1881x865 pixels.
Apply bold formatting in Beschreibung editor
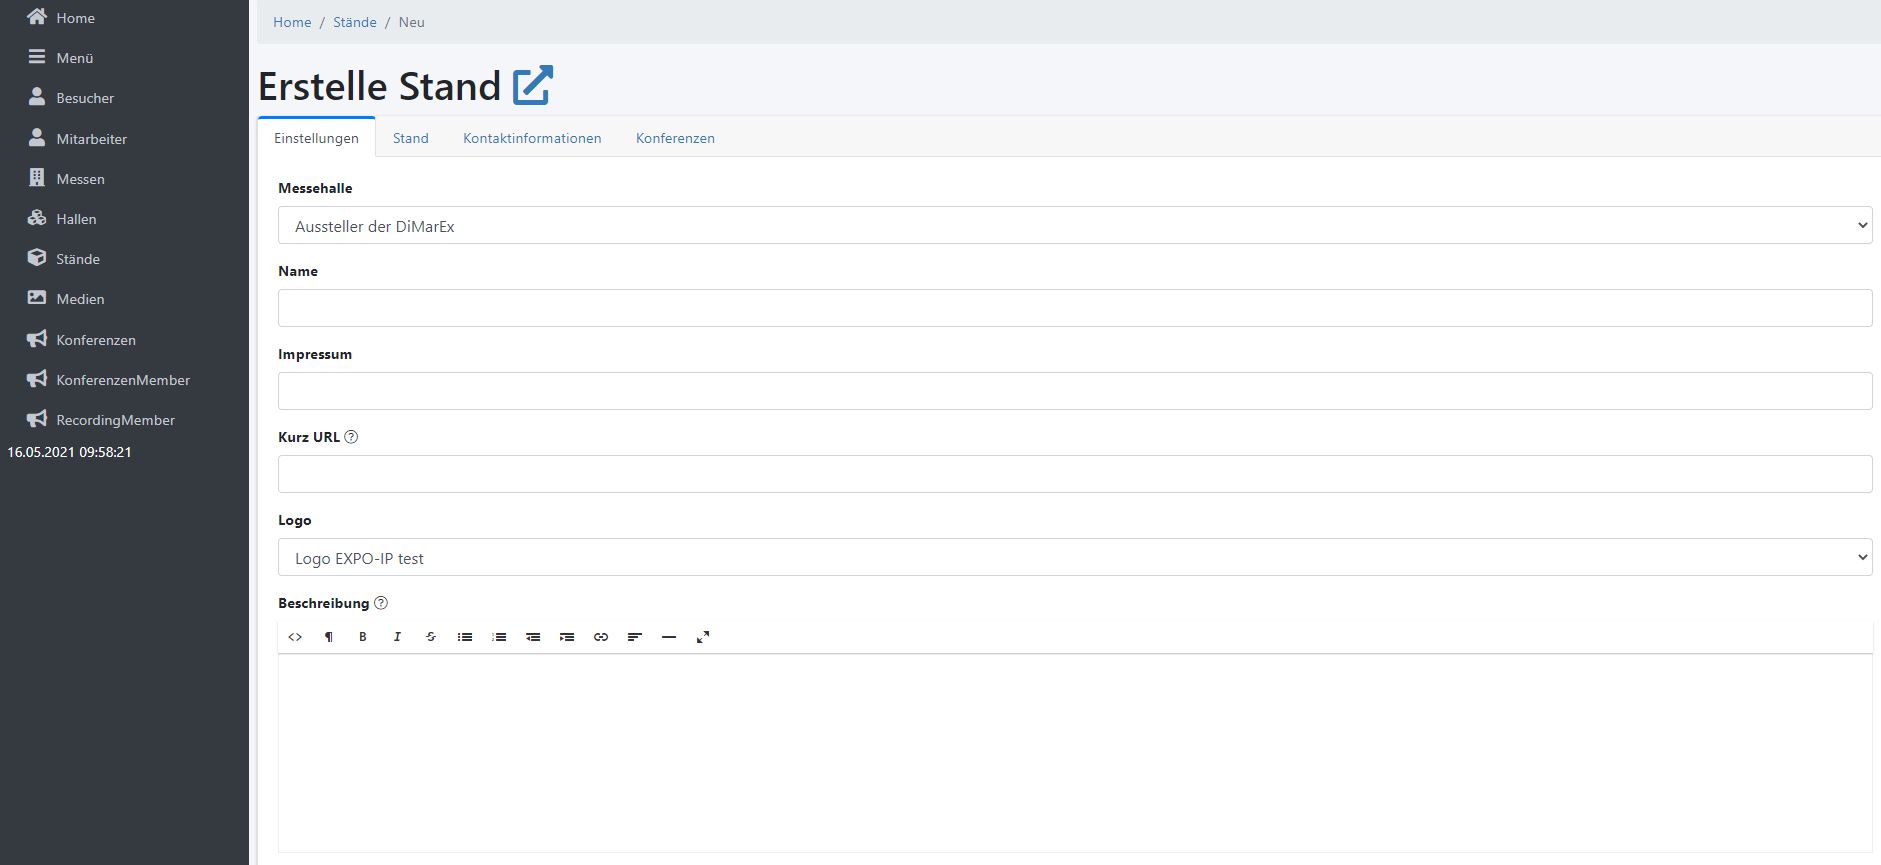[x=363, y=637]
